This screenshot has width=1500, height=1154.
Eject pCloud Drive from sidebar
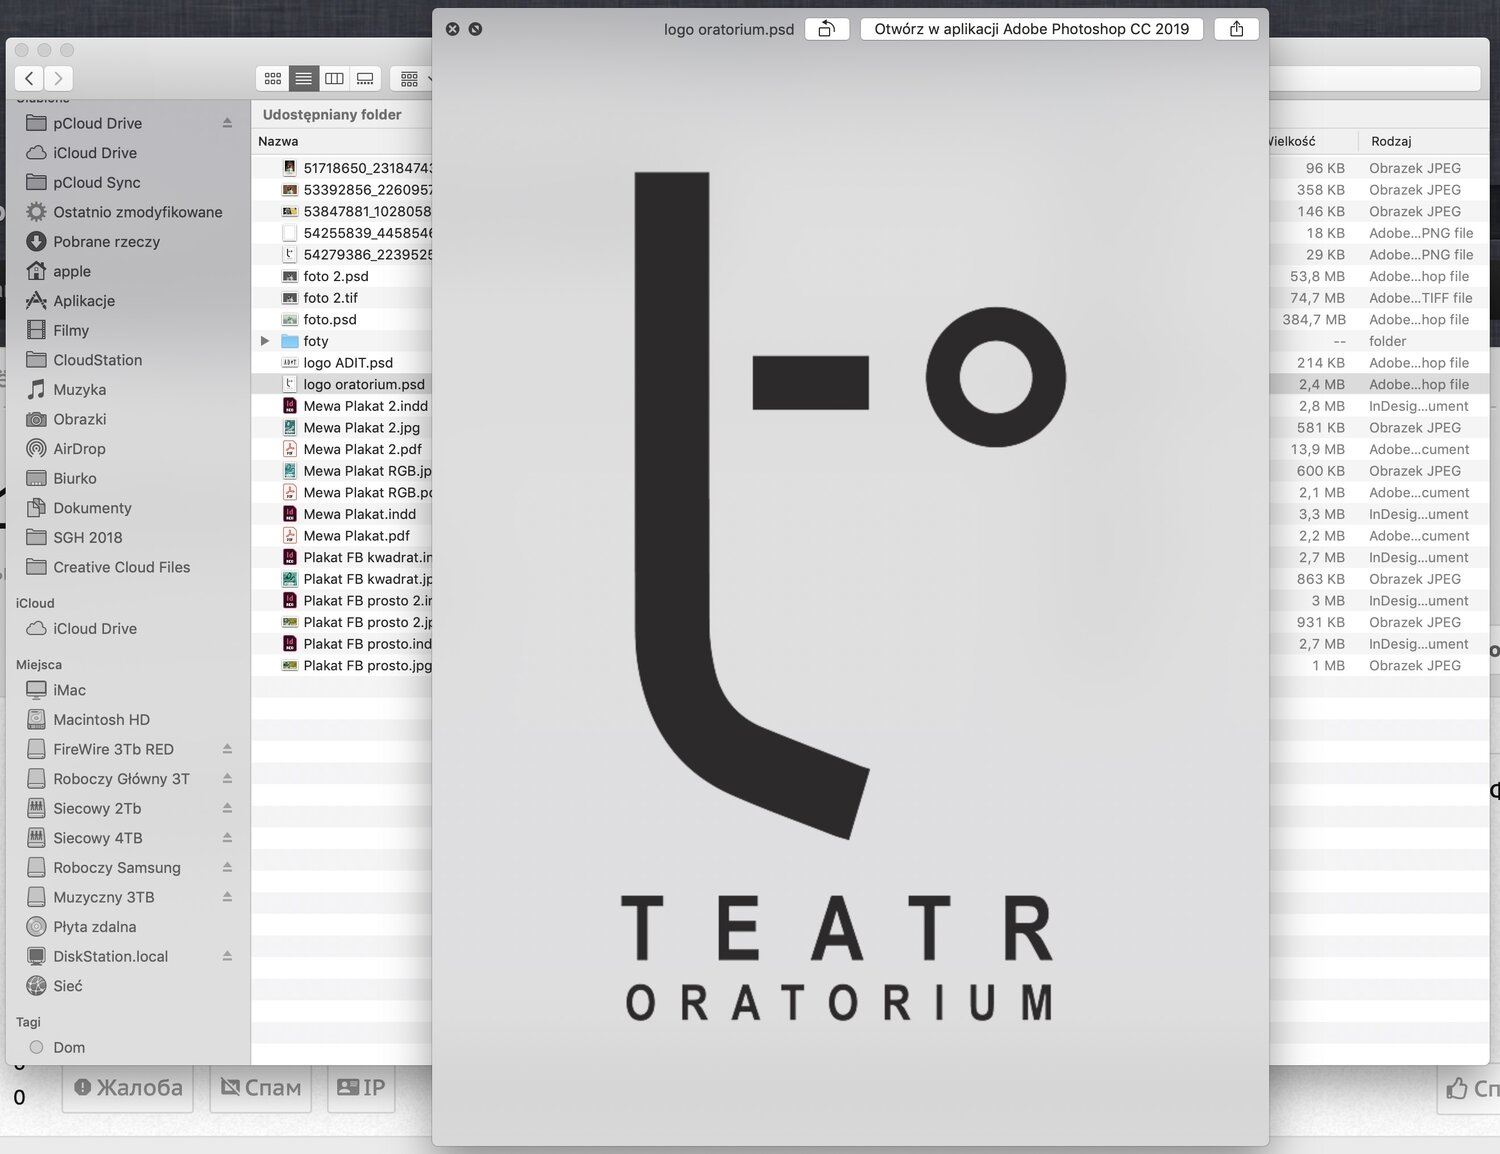tap(227, 123)
